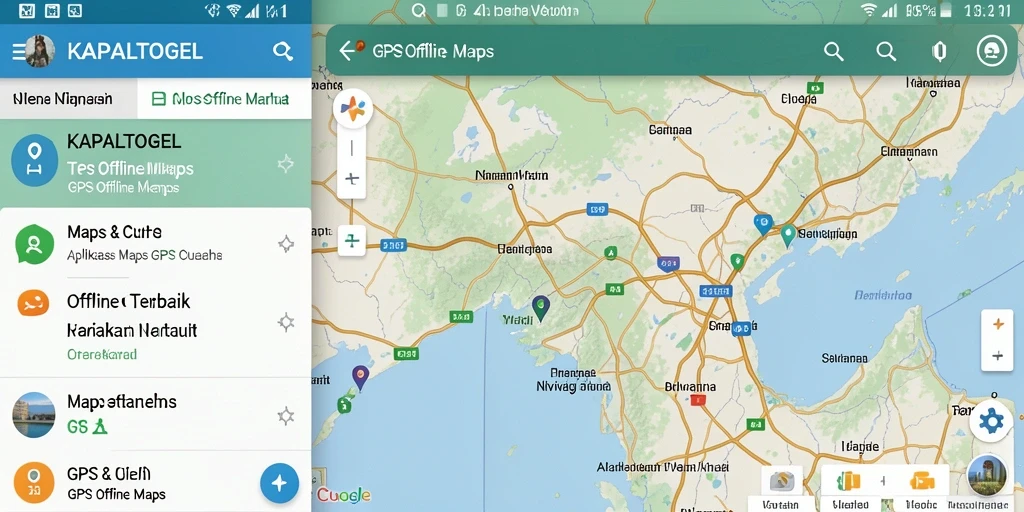Open the hamburger menu beside KAPALTOGEL
This screenshot has height=512, width=1024.
(x=18, y=51)
